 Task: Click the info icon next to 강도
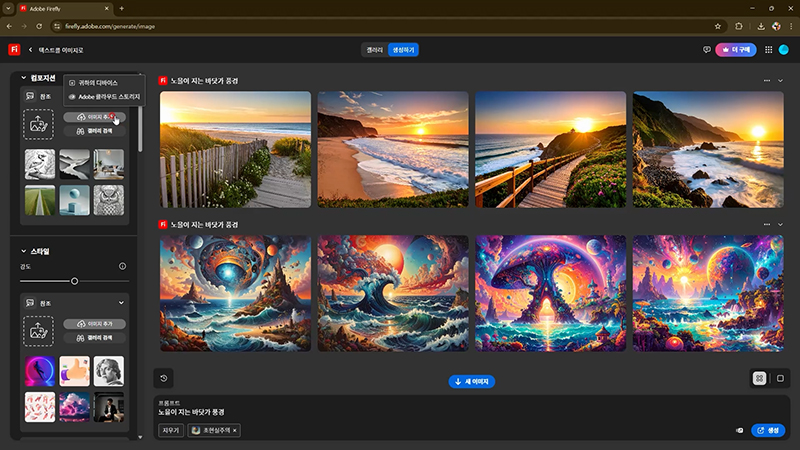coord(122,266)
